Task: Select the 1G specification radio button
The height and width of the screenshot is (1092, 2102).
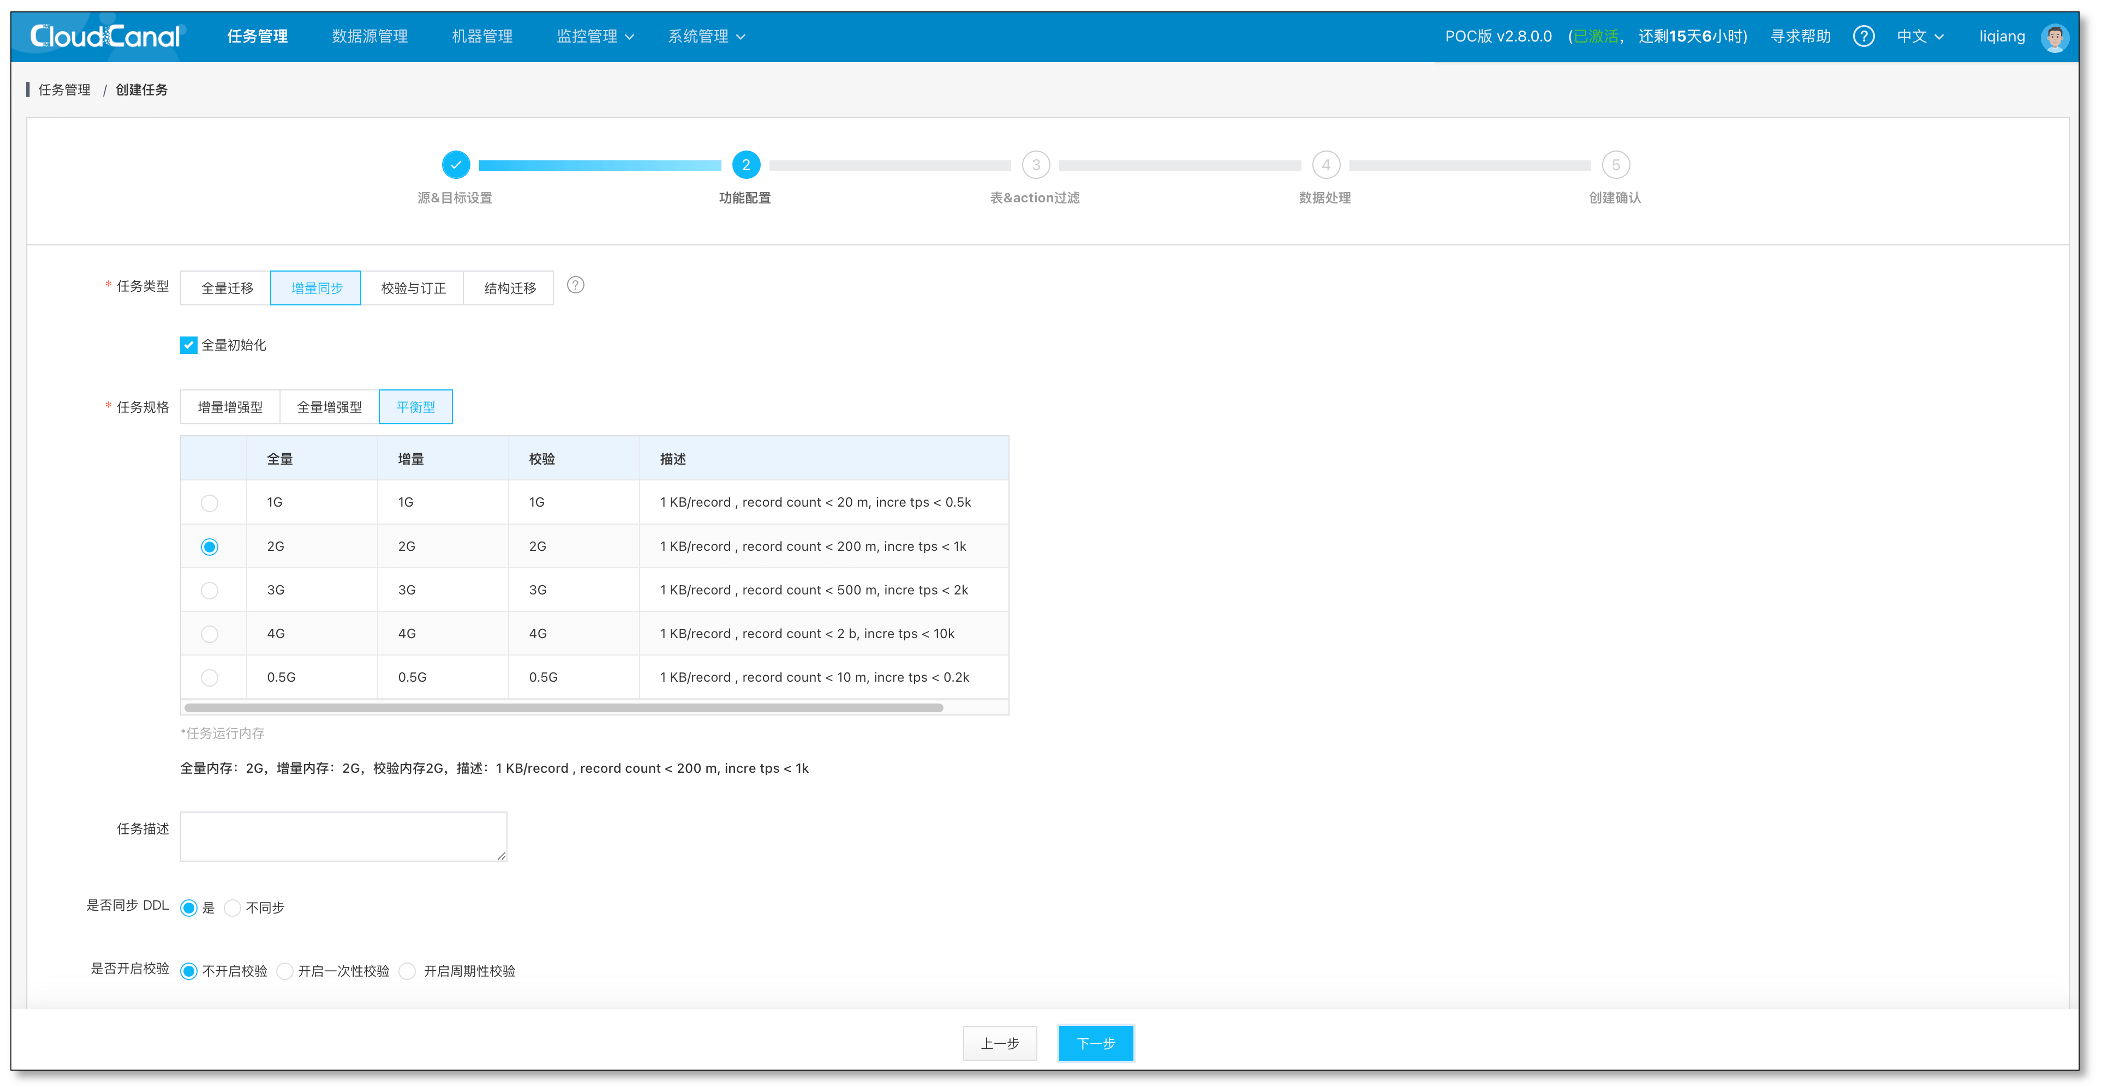Action: (x=210, y=503)
